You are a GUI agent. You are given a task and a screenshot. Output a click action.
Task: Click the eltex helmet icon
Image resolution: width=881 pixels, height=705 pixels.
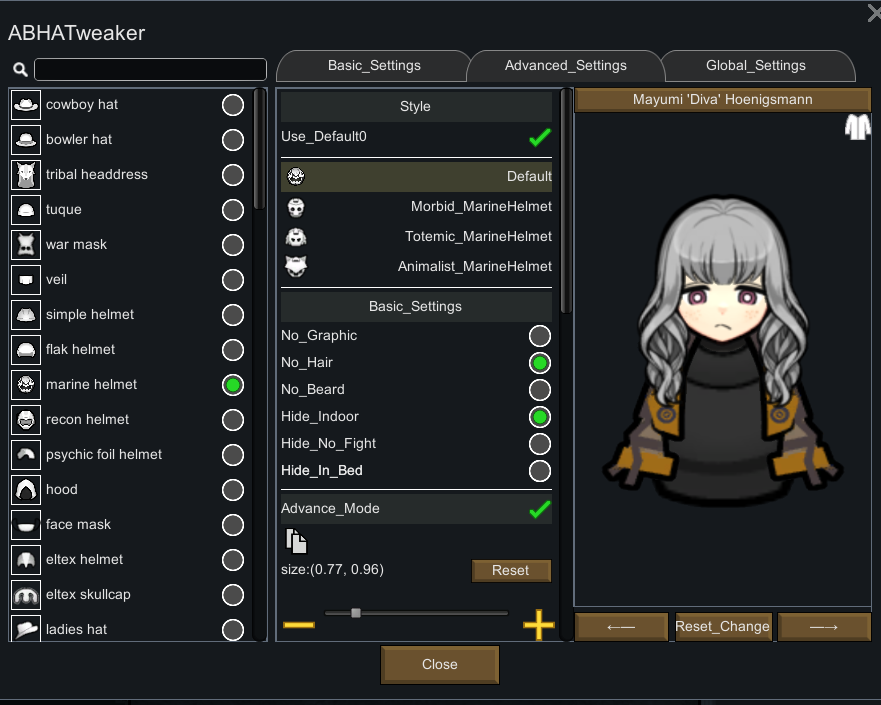[26, 560]
